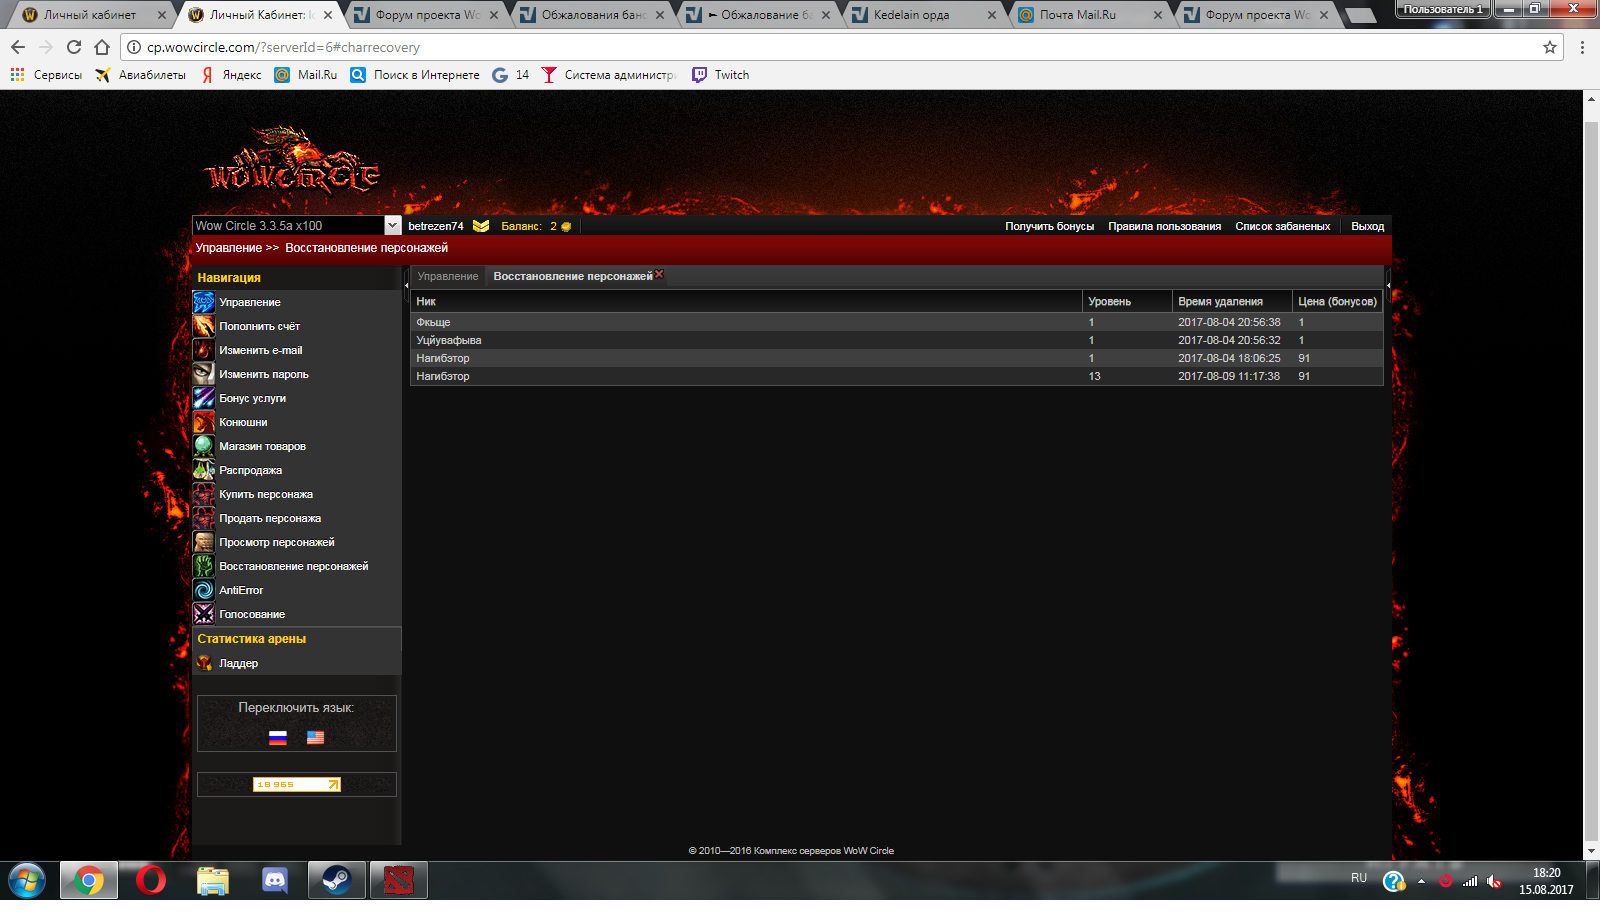
Task: Click the Продать персонажа sidebar icon
Action: 203,518
